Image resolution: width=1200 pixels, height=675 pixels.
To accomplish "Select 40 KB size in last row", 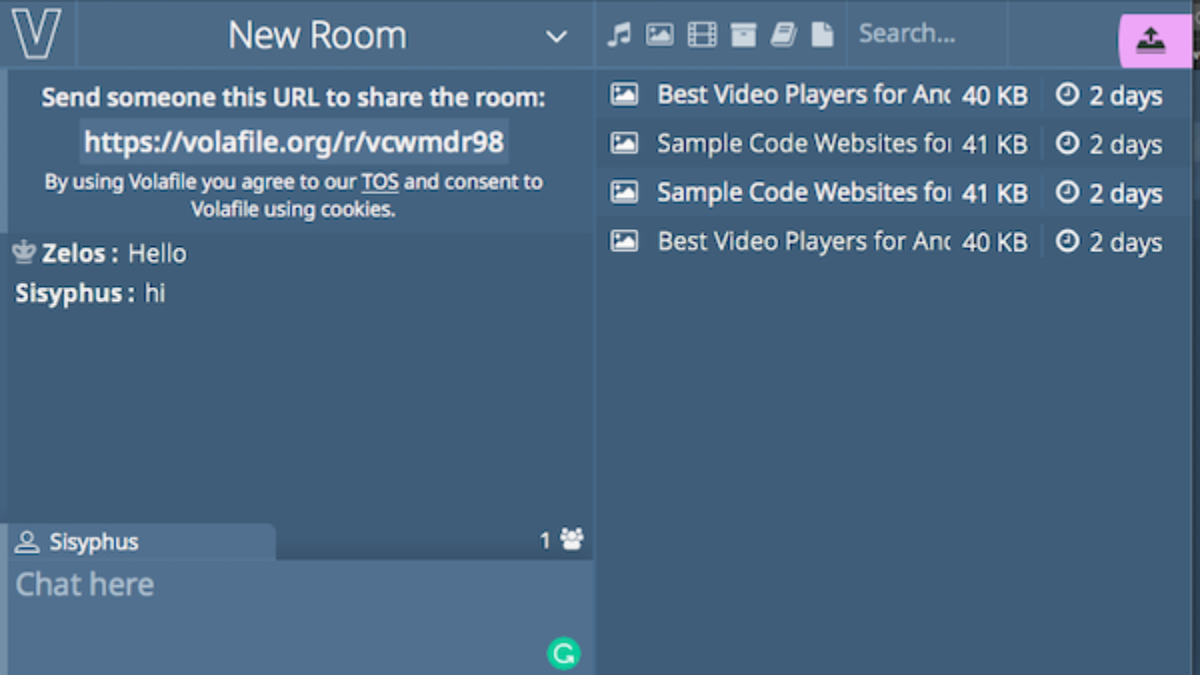I will (994, 242).
